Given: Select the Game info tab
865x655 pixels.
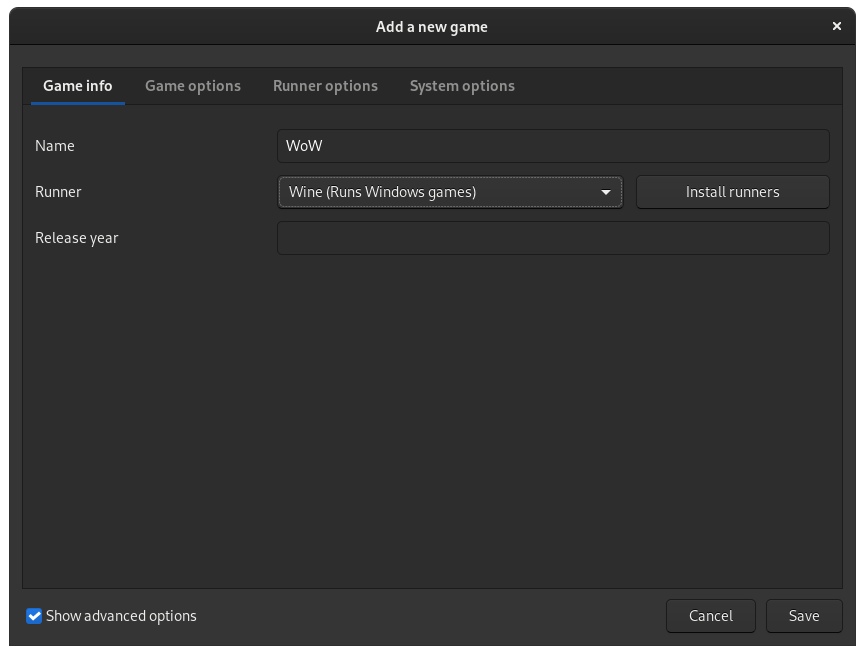Looking at the screenshot, I should (78, 86).
